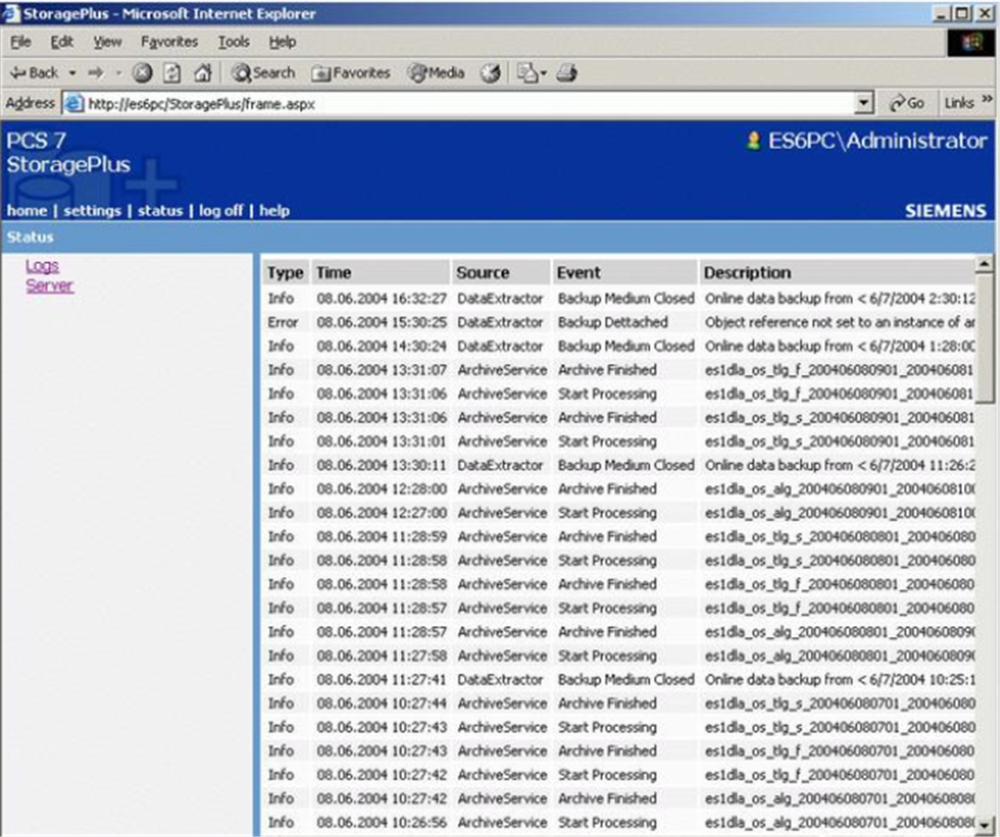Click time 08.06.2004 11:28:59

[381, 537]
